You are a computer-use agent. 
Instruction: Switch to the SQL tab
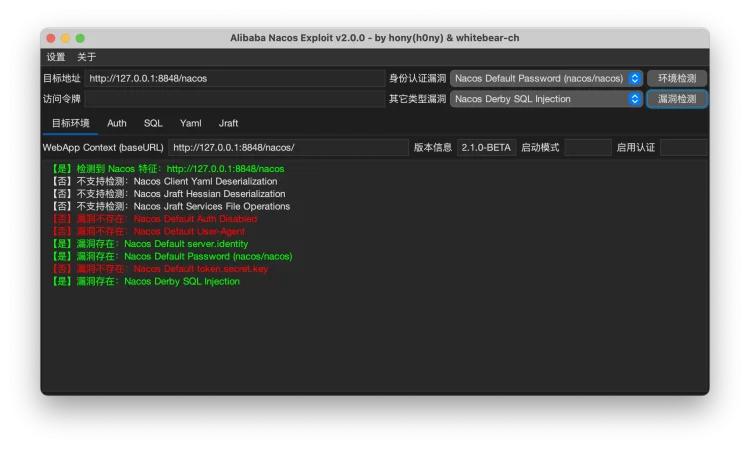coord(153,123)
